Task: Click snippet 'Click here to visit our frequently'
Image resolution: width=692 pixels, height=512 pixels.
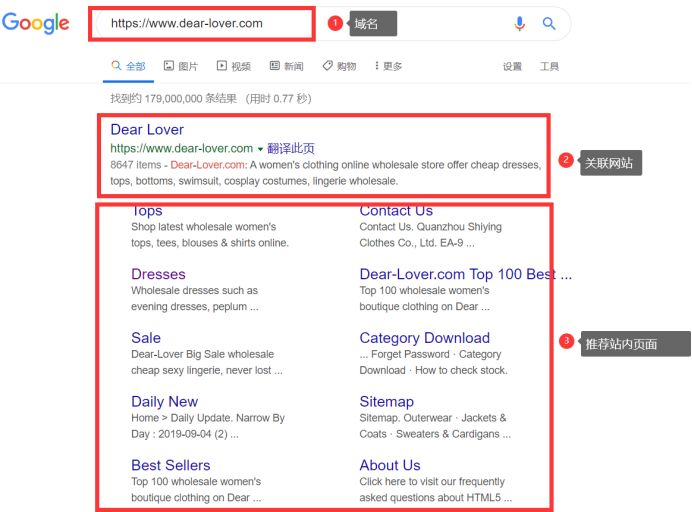Action: [432, 481]
